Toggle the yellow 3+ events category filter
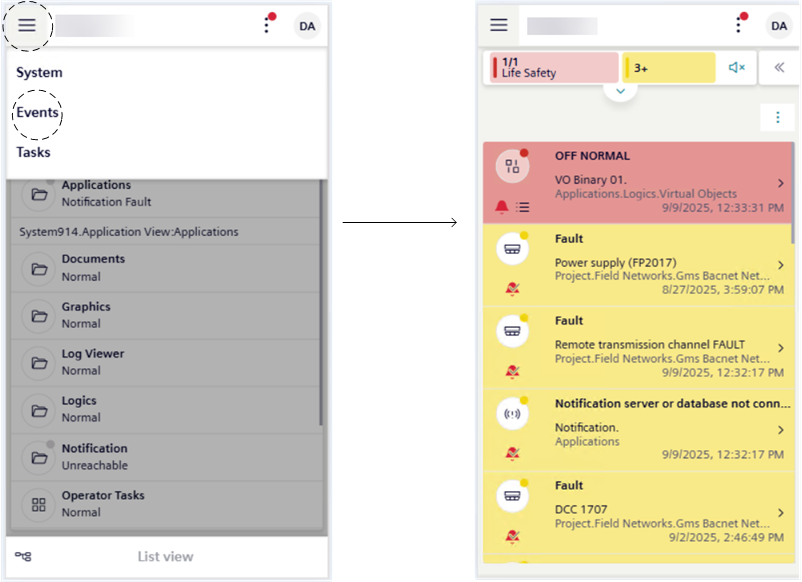This screenshot has width=802, height=582. coord(668,68)
